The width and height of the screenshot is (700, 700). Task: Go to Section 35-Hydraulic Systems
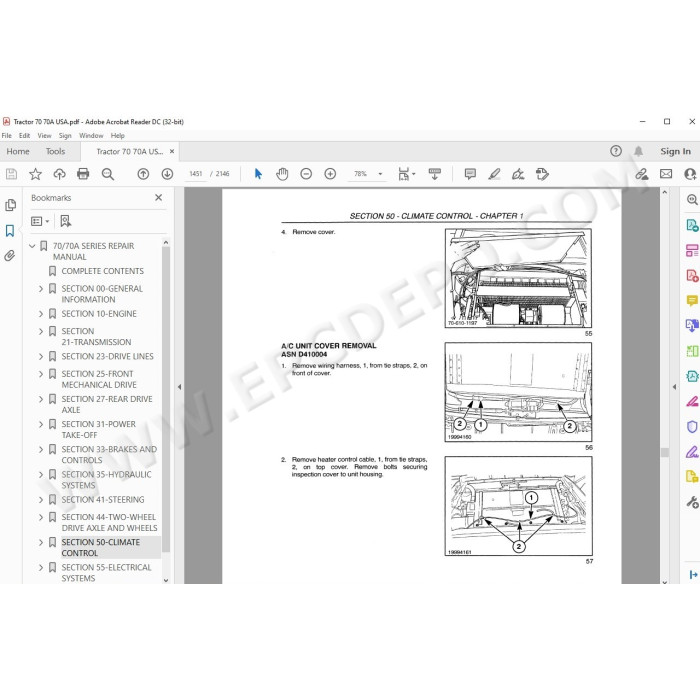pos(106,480)
